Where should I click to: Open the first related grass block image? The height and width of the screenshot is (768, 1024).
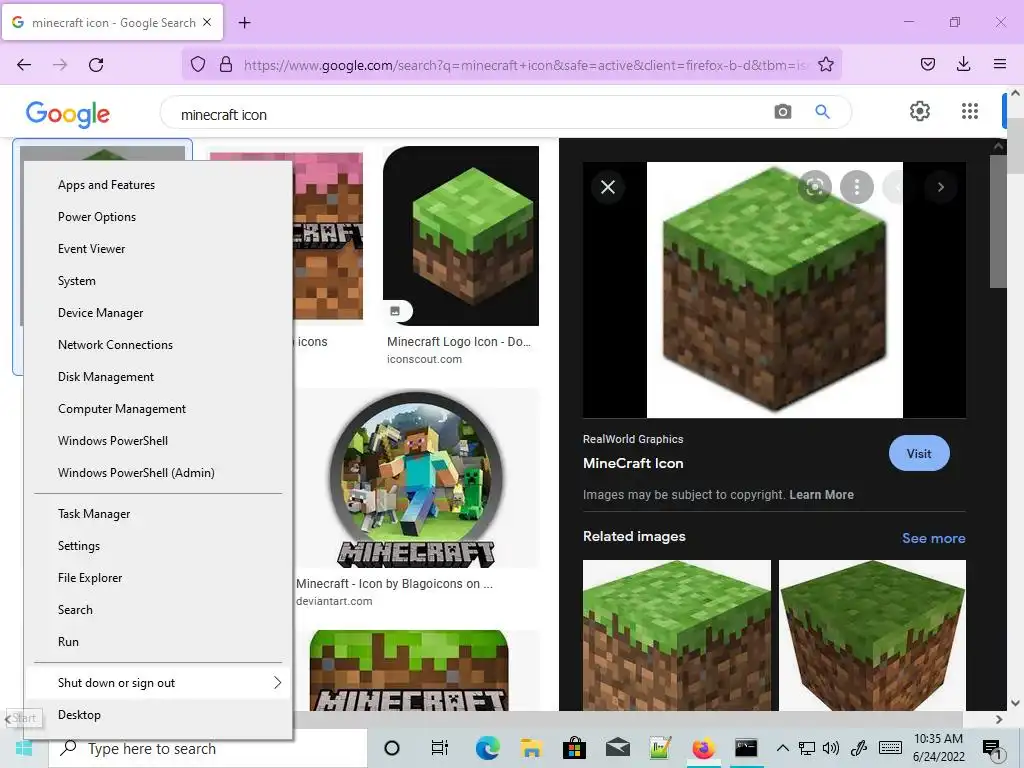pos(677,635)
